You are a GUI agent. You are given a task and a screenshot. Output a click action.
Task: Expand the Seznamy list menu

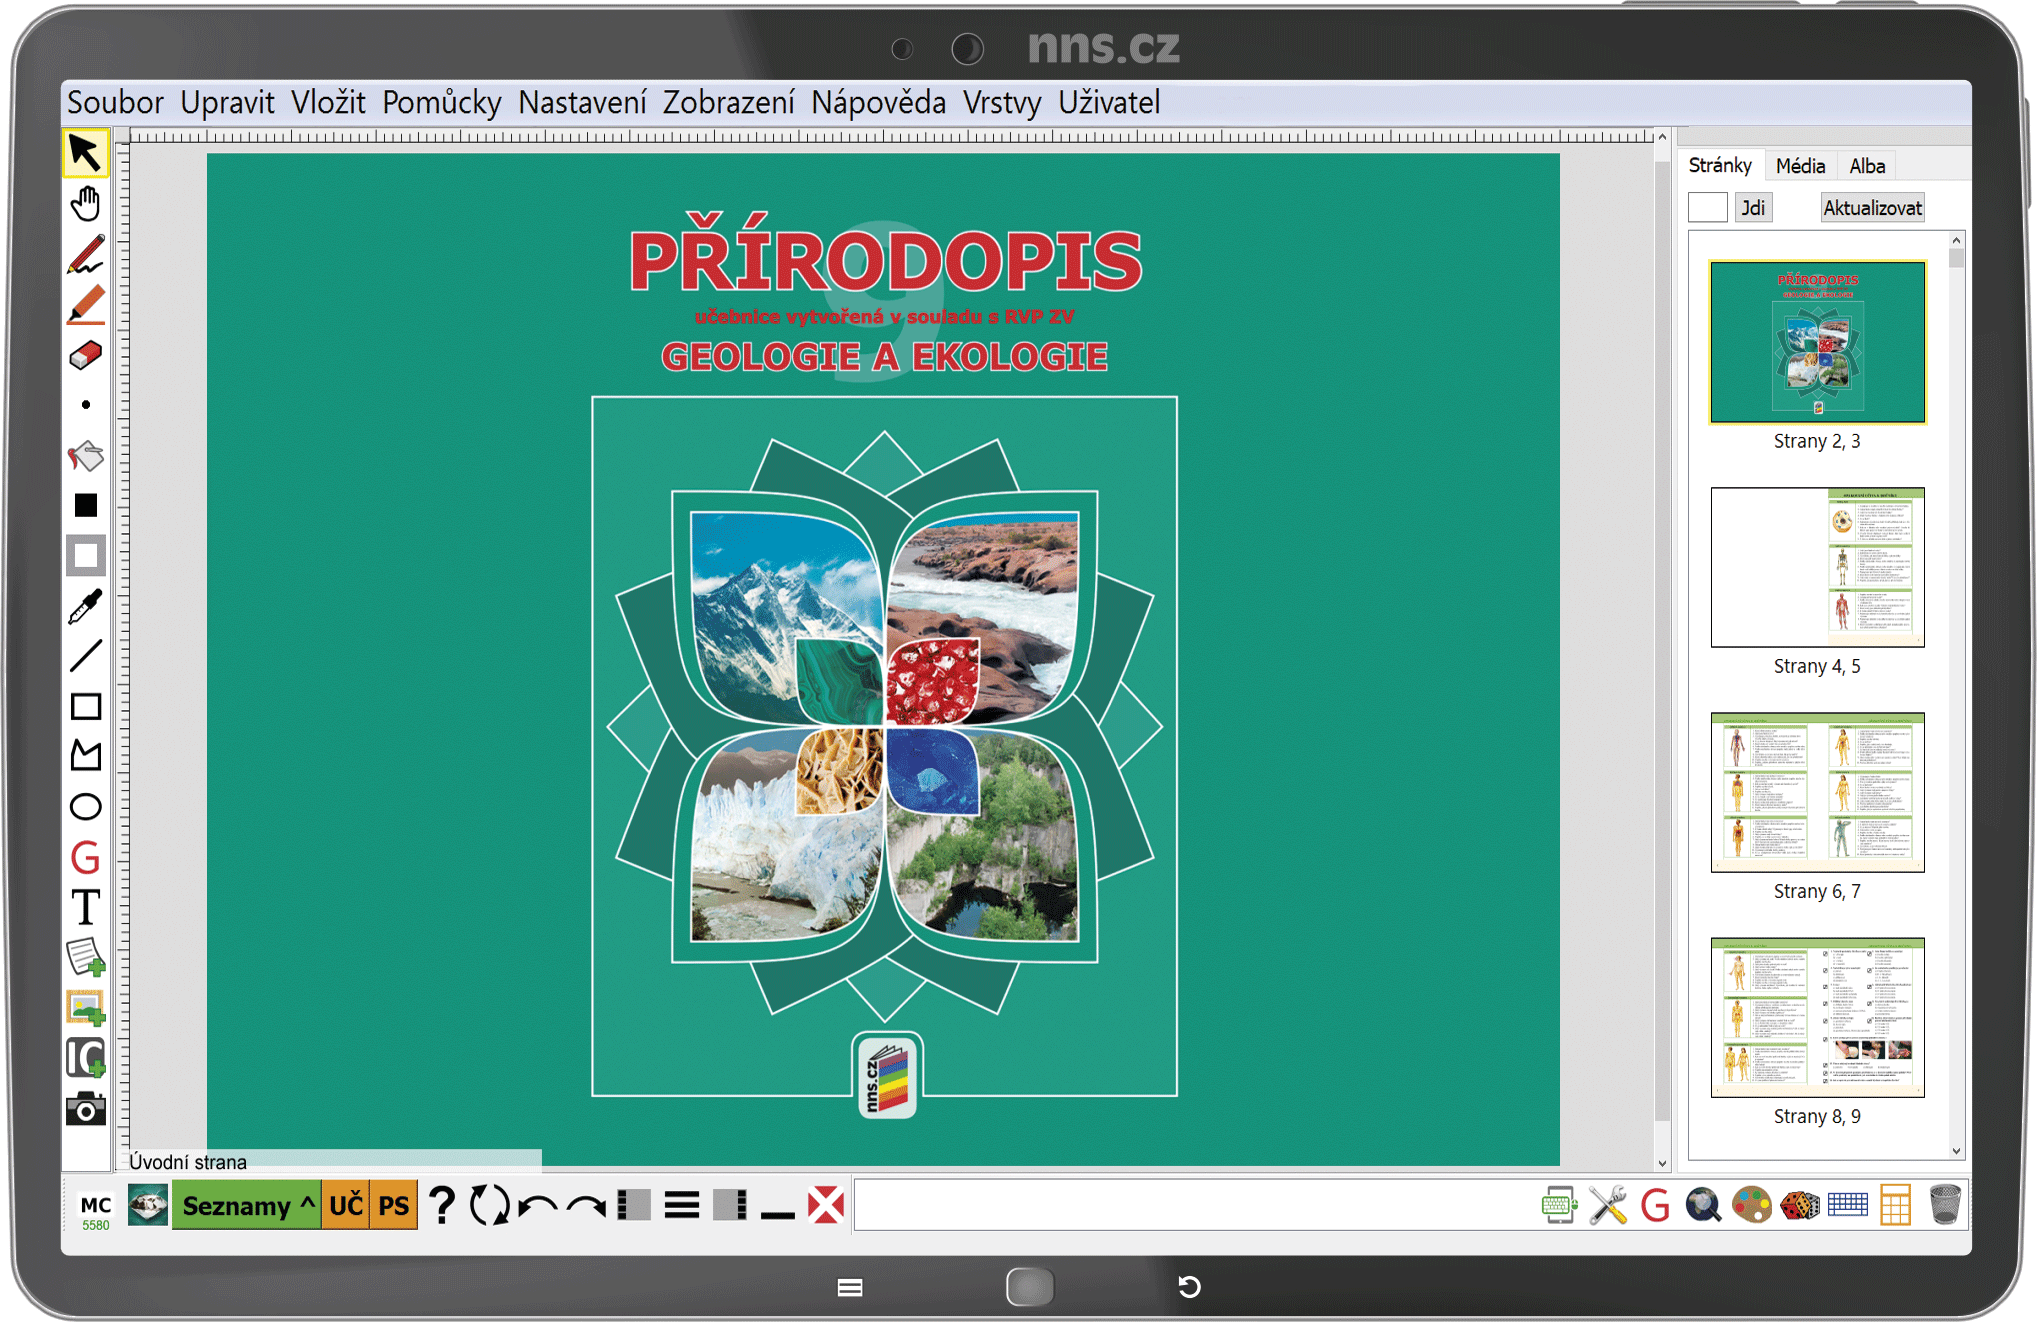point(247,1205)
